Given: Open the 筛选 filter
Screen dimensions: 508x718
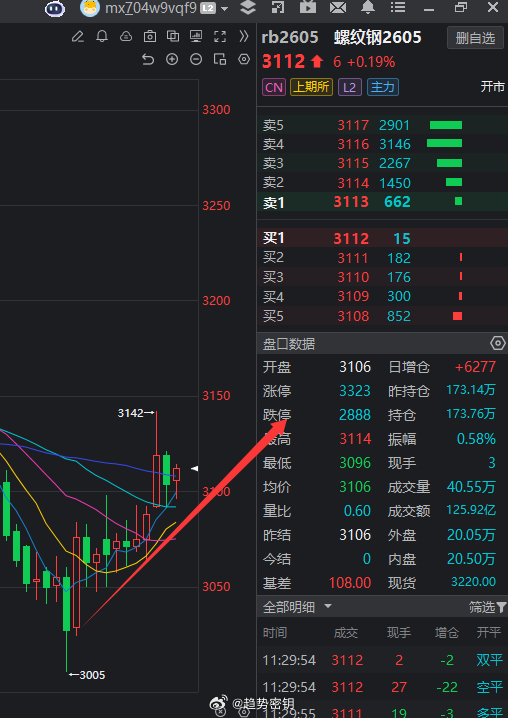Looking at the screenshot, I should 487,608.
